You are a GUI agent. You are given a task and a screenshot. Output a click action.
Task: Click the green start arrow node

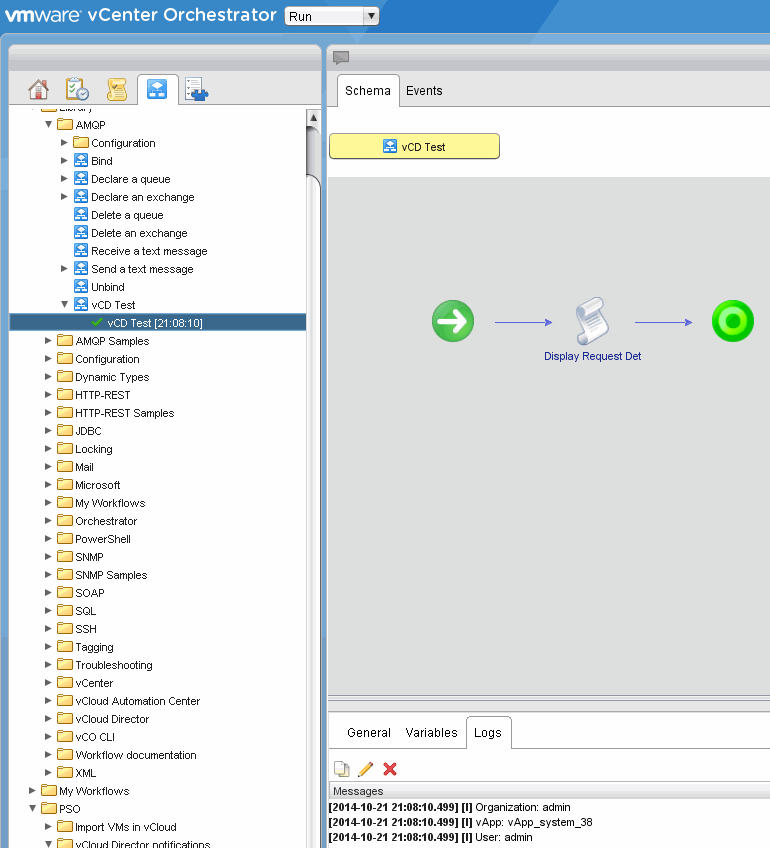tap(453, 322)
